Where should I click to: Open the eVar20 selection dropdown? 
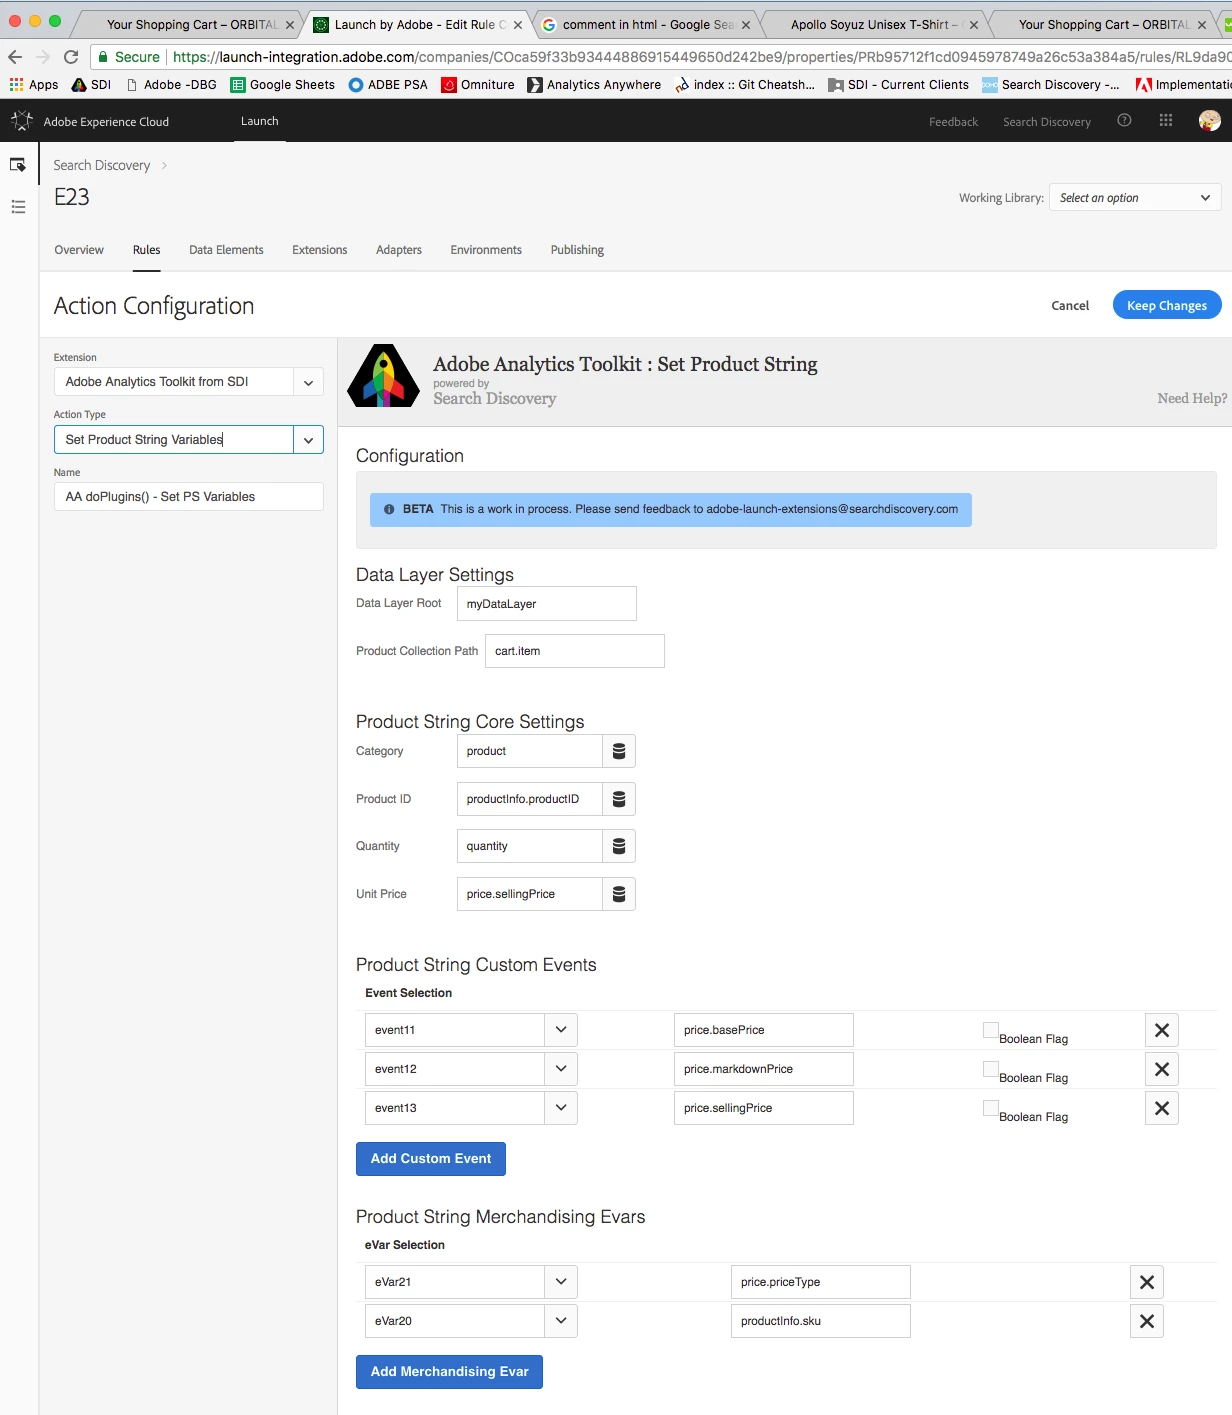pyautogui.click(x=561, y=1321)
